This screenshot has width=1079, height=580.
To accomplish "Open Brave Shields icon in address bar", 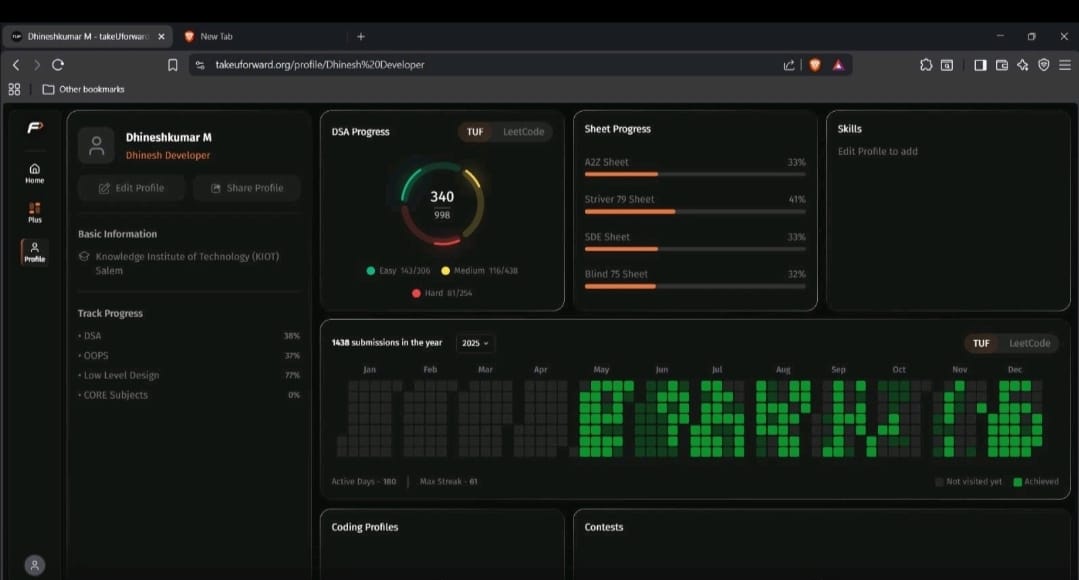I will pyautogui.click(x=815, y=64).
